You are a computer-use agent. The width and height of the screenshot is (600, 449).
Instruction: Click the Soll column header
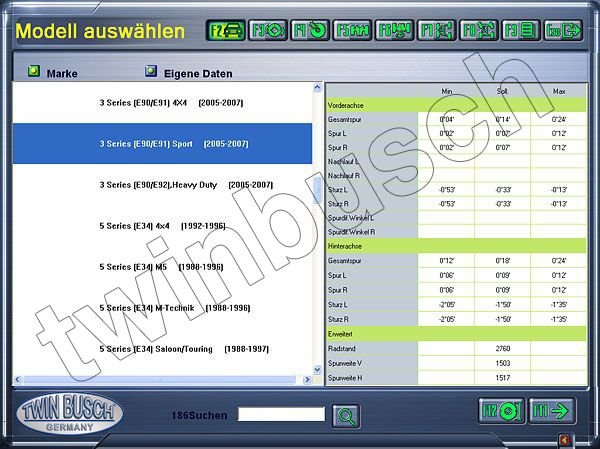click(x=502, y=91)
